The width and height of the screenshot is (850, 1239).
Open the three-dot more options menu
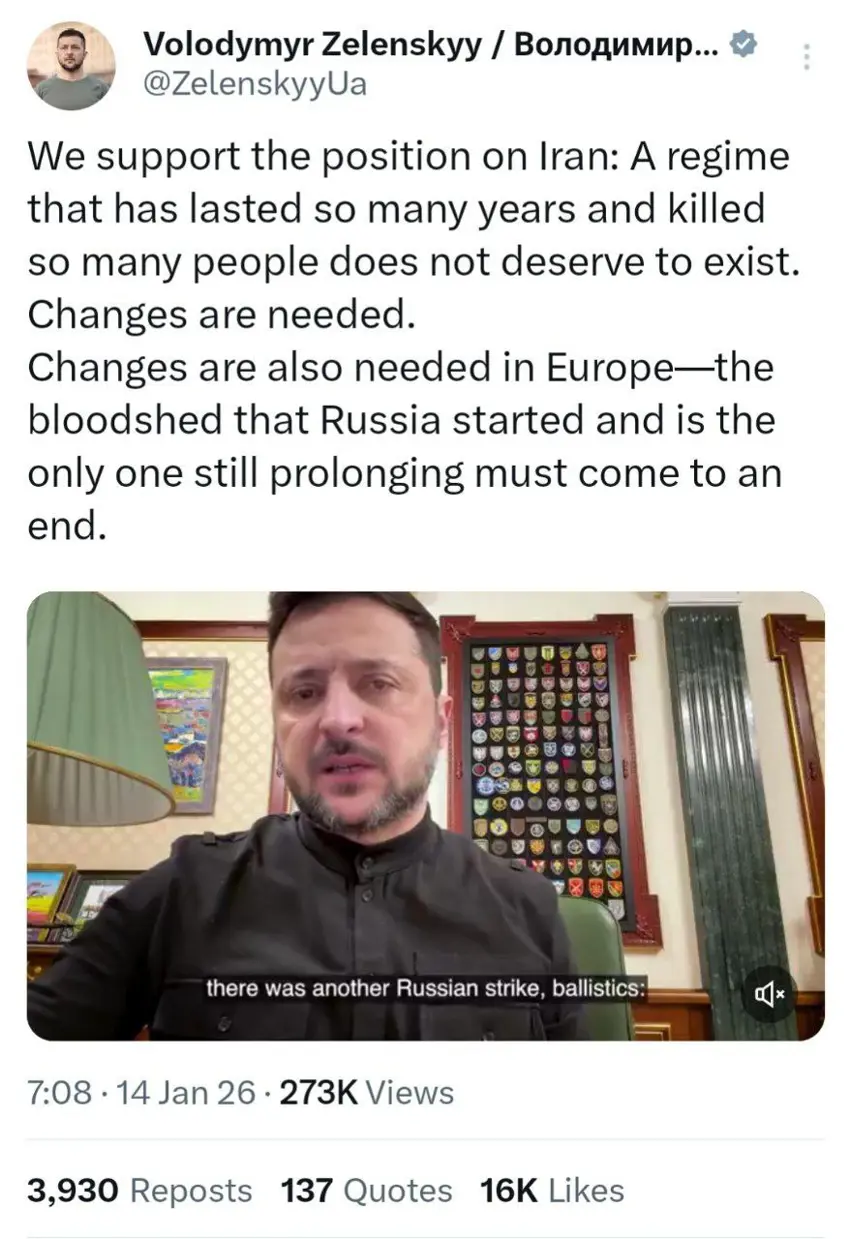pyautogui.click(x=808, y=55)
